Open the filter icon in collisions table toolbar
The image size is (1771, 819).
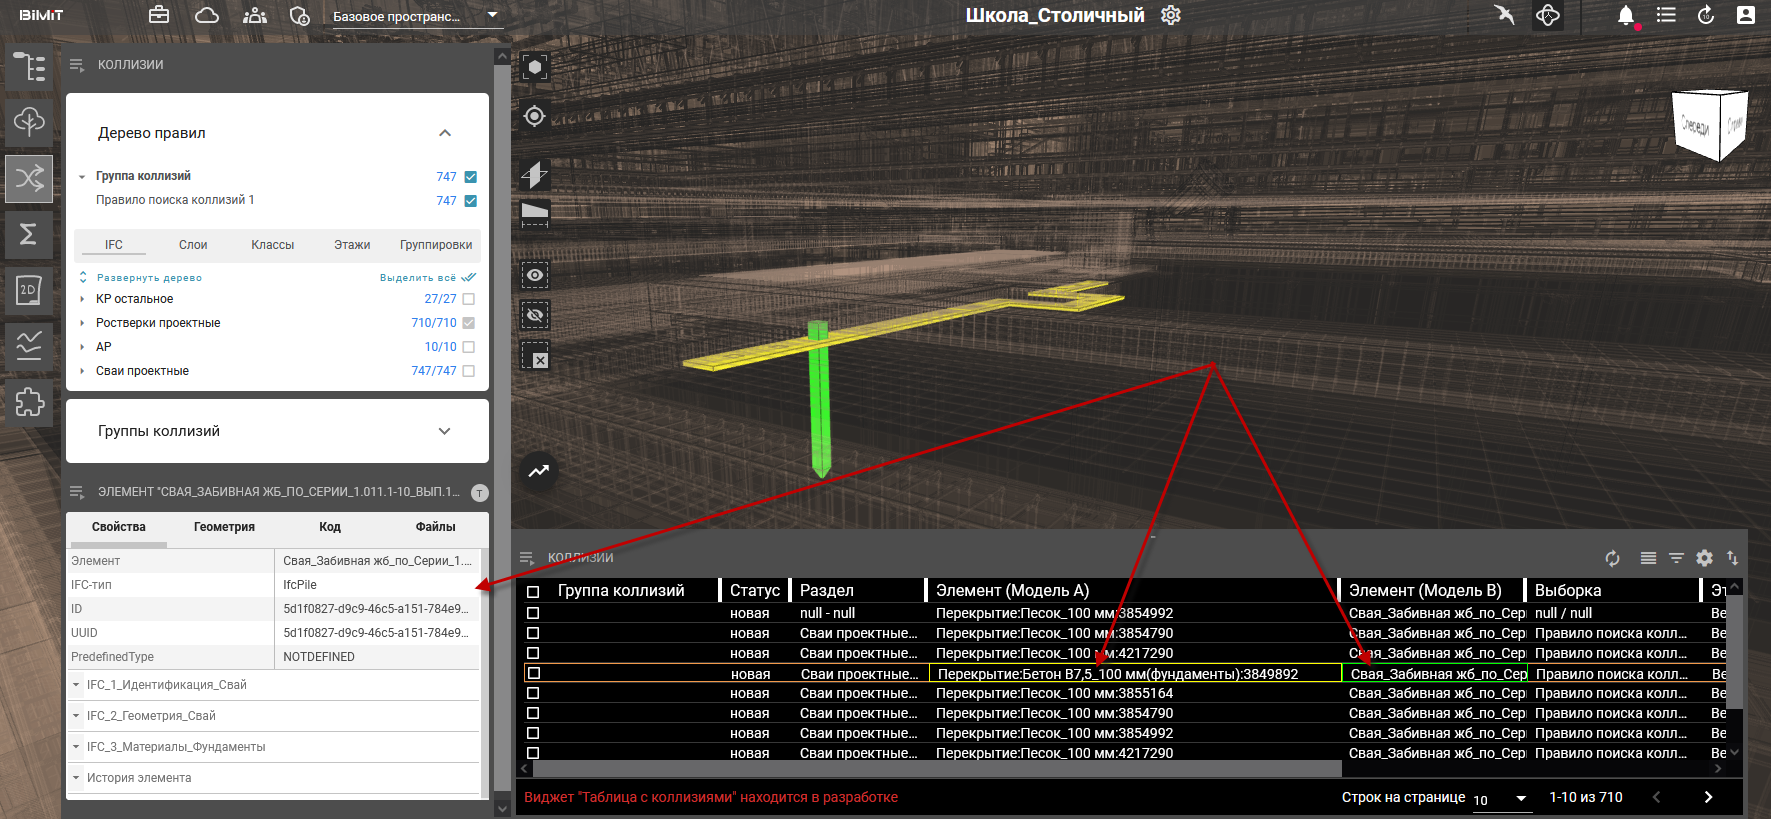(1676, 558)
